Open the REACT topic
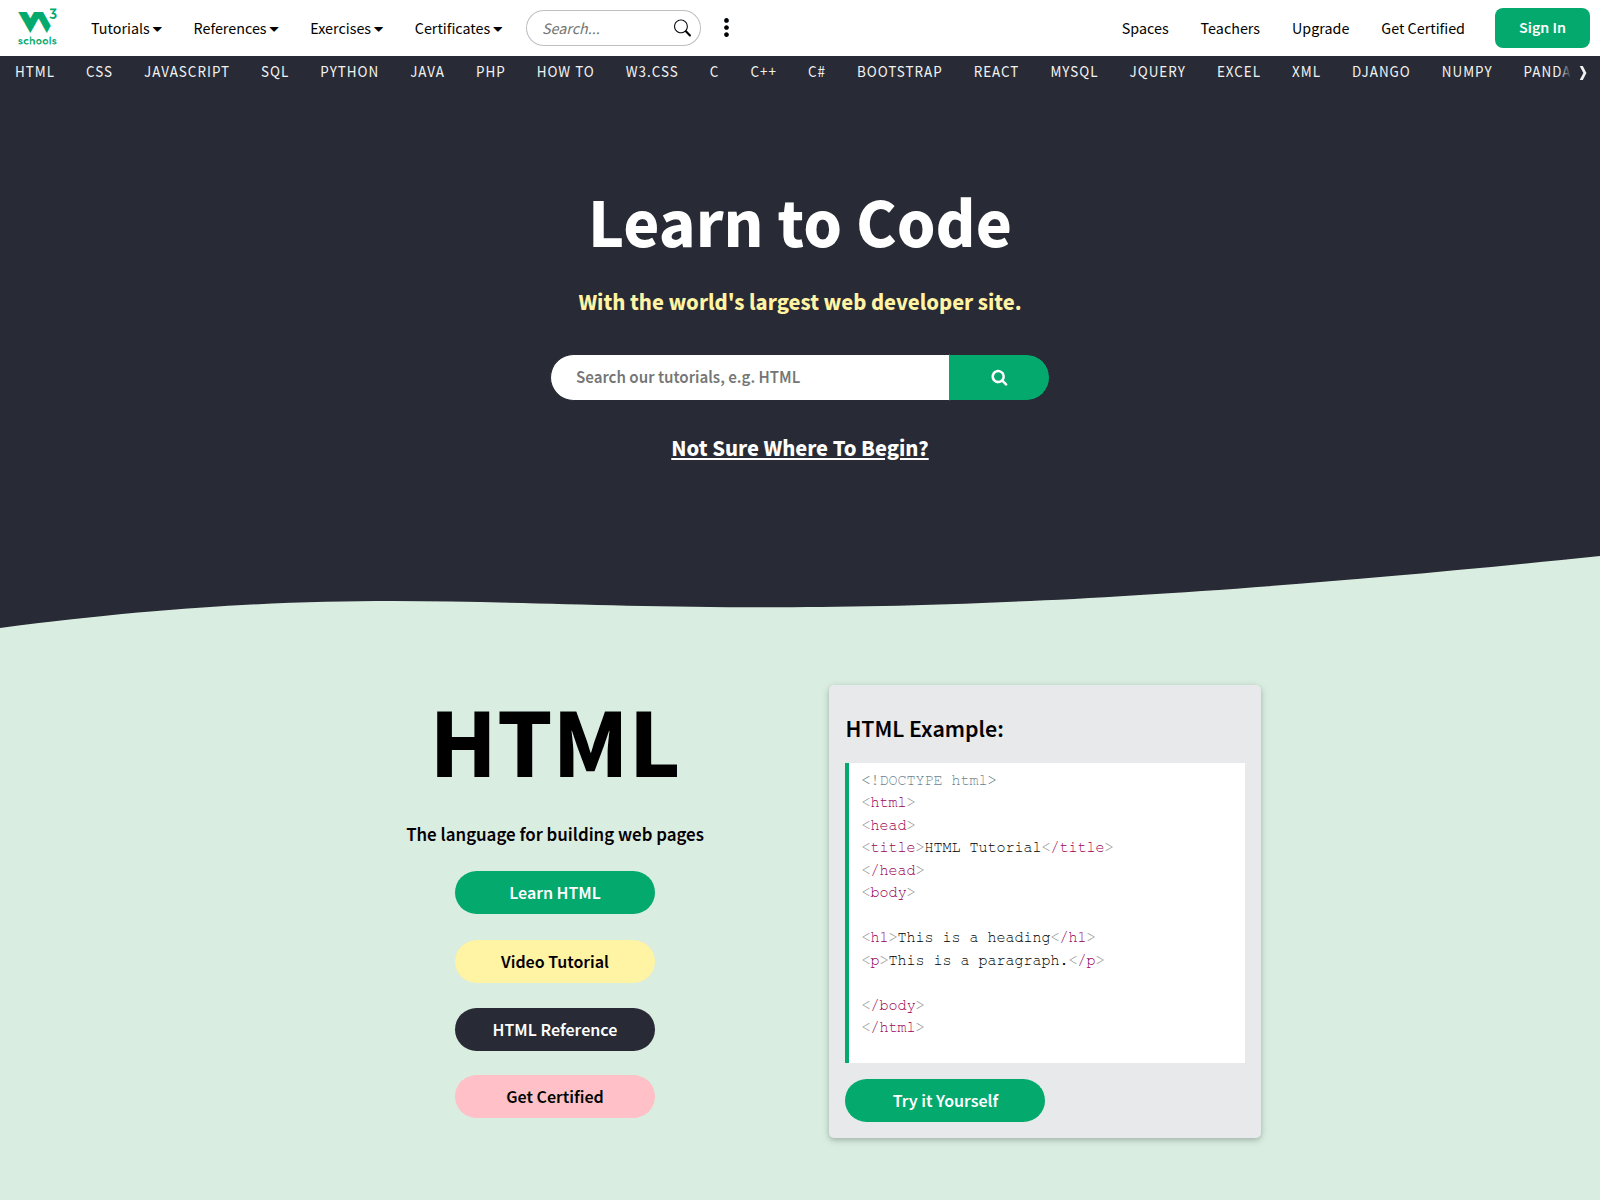 point(996,72)
